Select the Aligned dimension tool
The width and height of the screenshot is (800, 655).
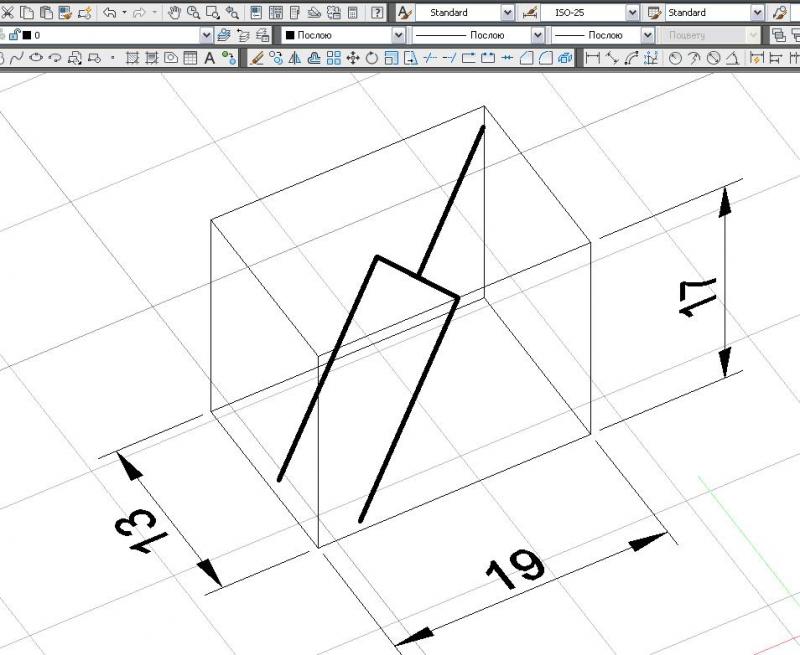612,58
